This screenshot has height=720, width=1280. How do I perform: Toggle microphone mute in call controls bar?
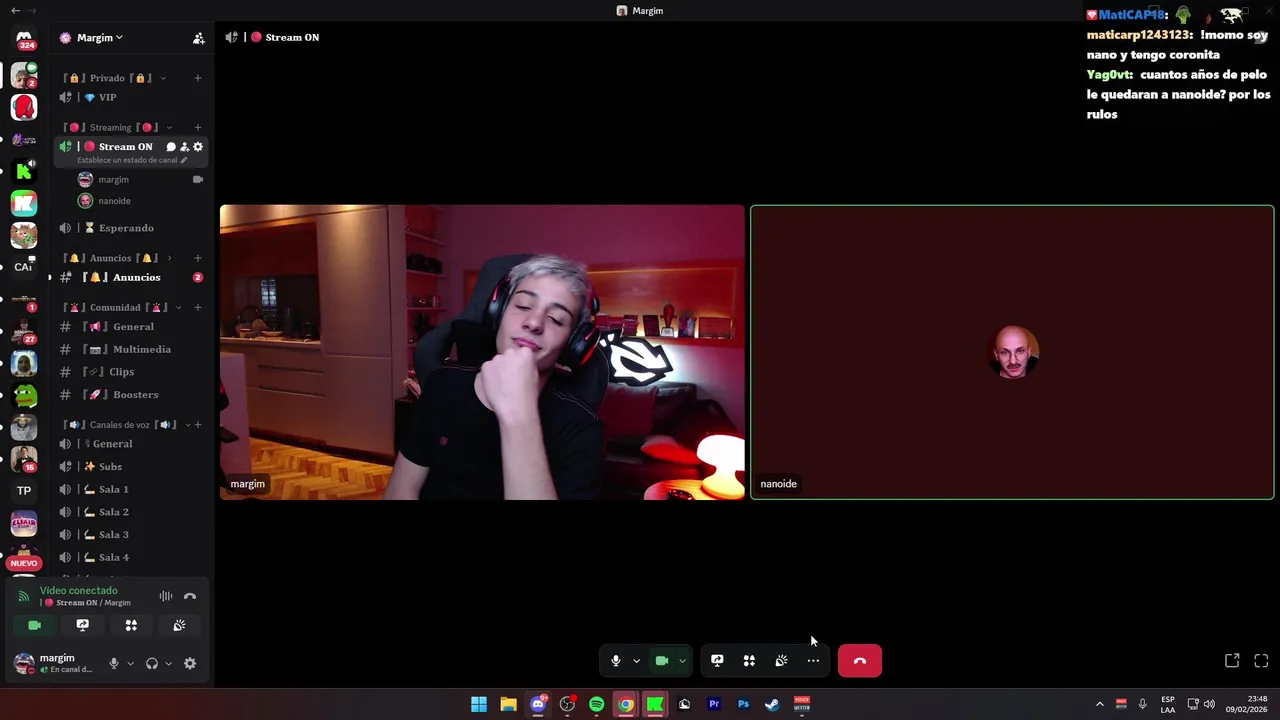point(616,661)
